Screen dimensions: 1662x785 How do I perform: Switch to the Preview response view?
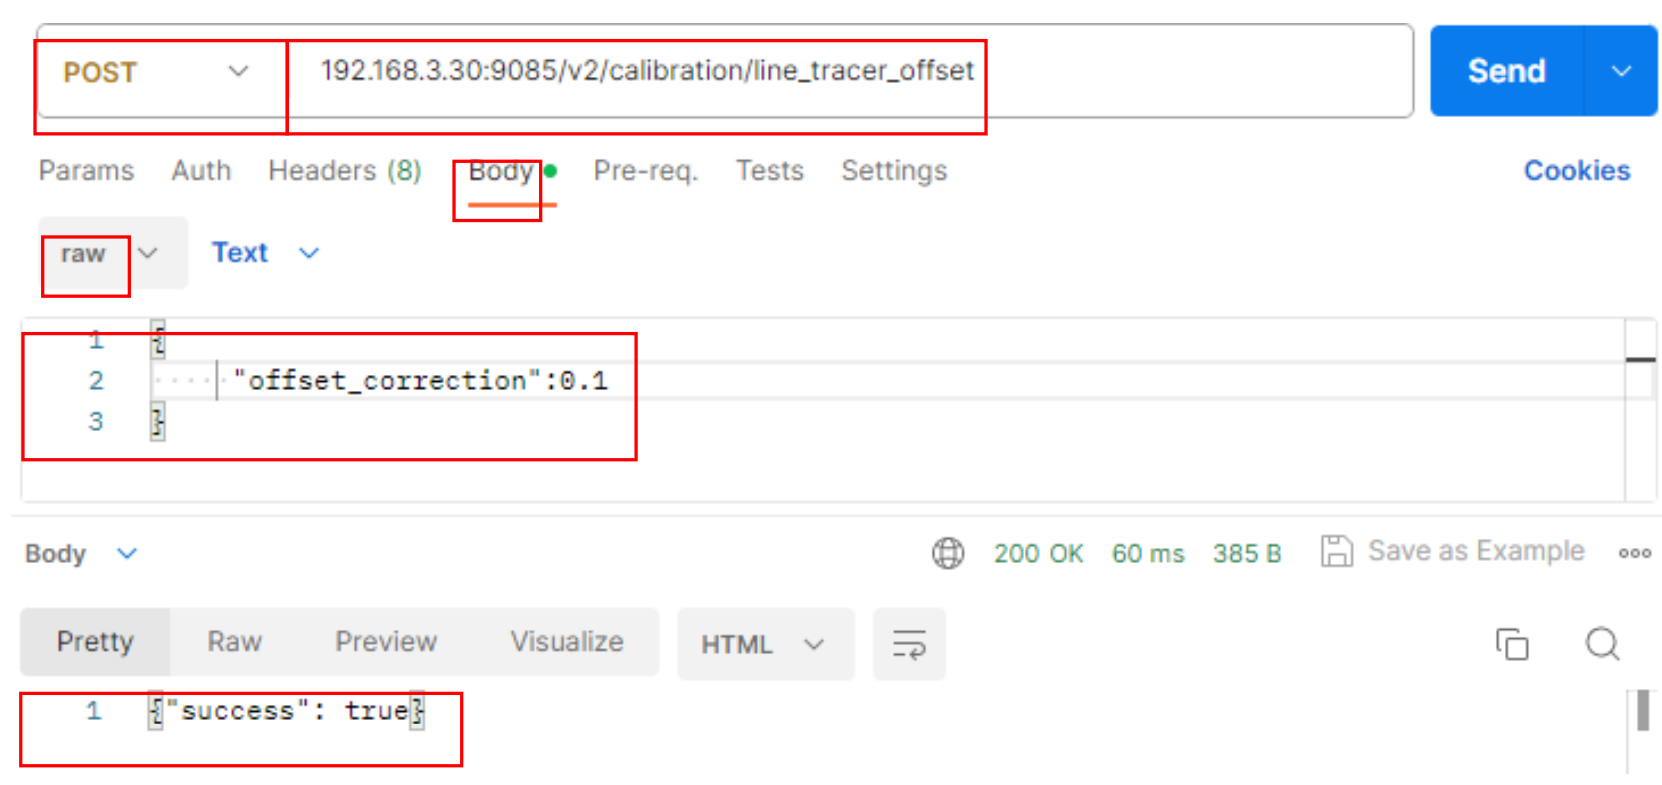pos(385,642)
